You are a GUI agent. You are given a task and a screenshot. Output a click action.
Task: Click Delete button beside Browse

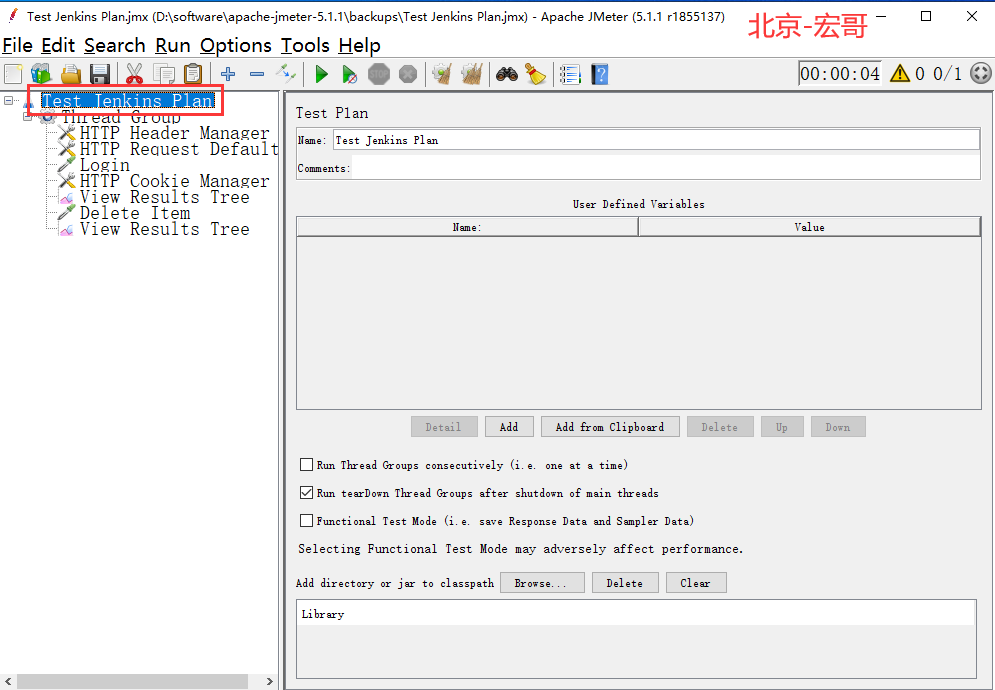(624, 583)
